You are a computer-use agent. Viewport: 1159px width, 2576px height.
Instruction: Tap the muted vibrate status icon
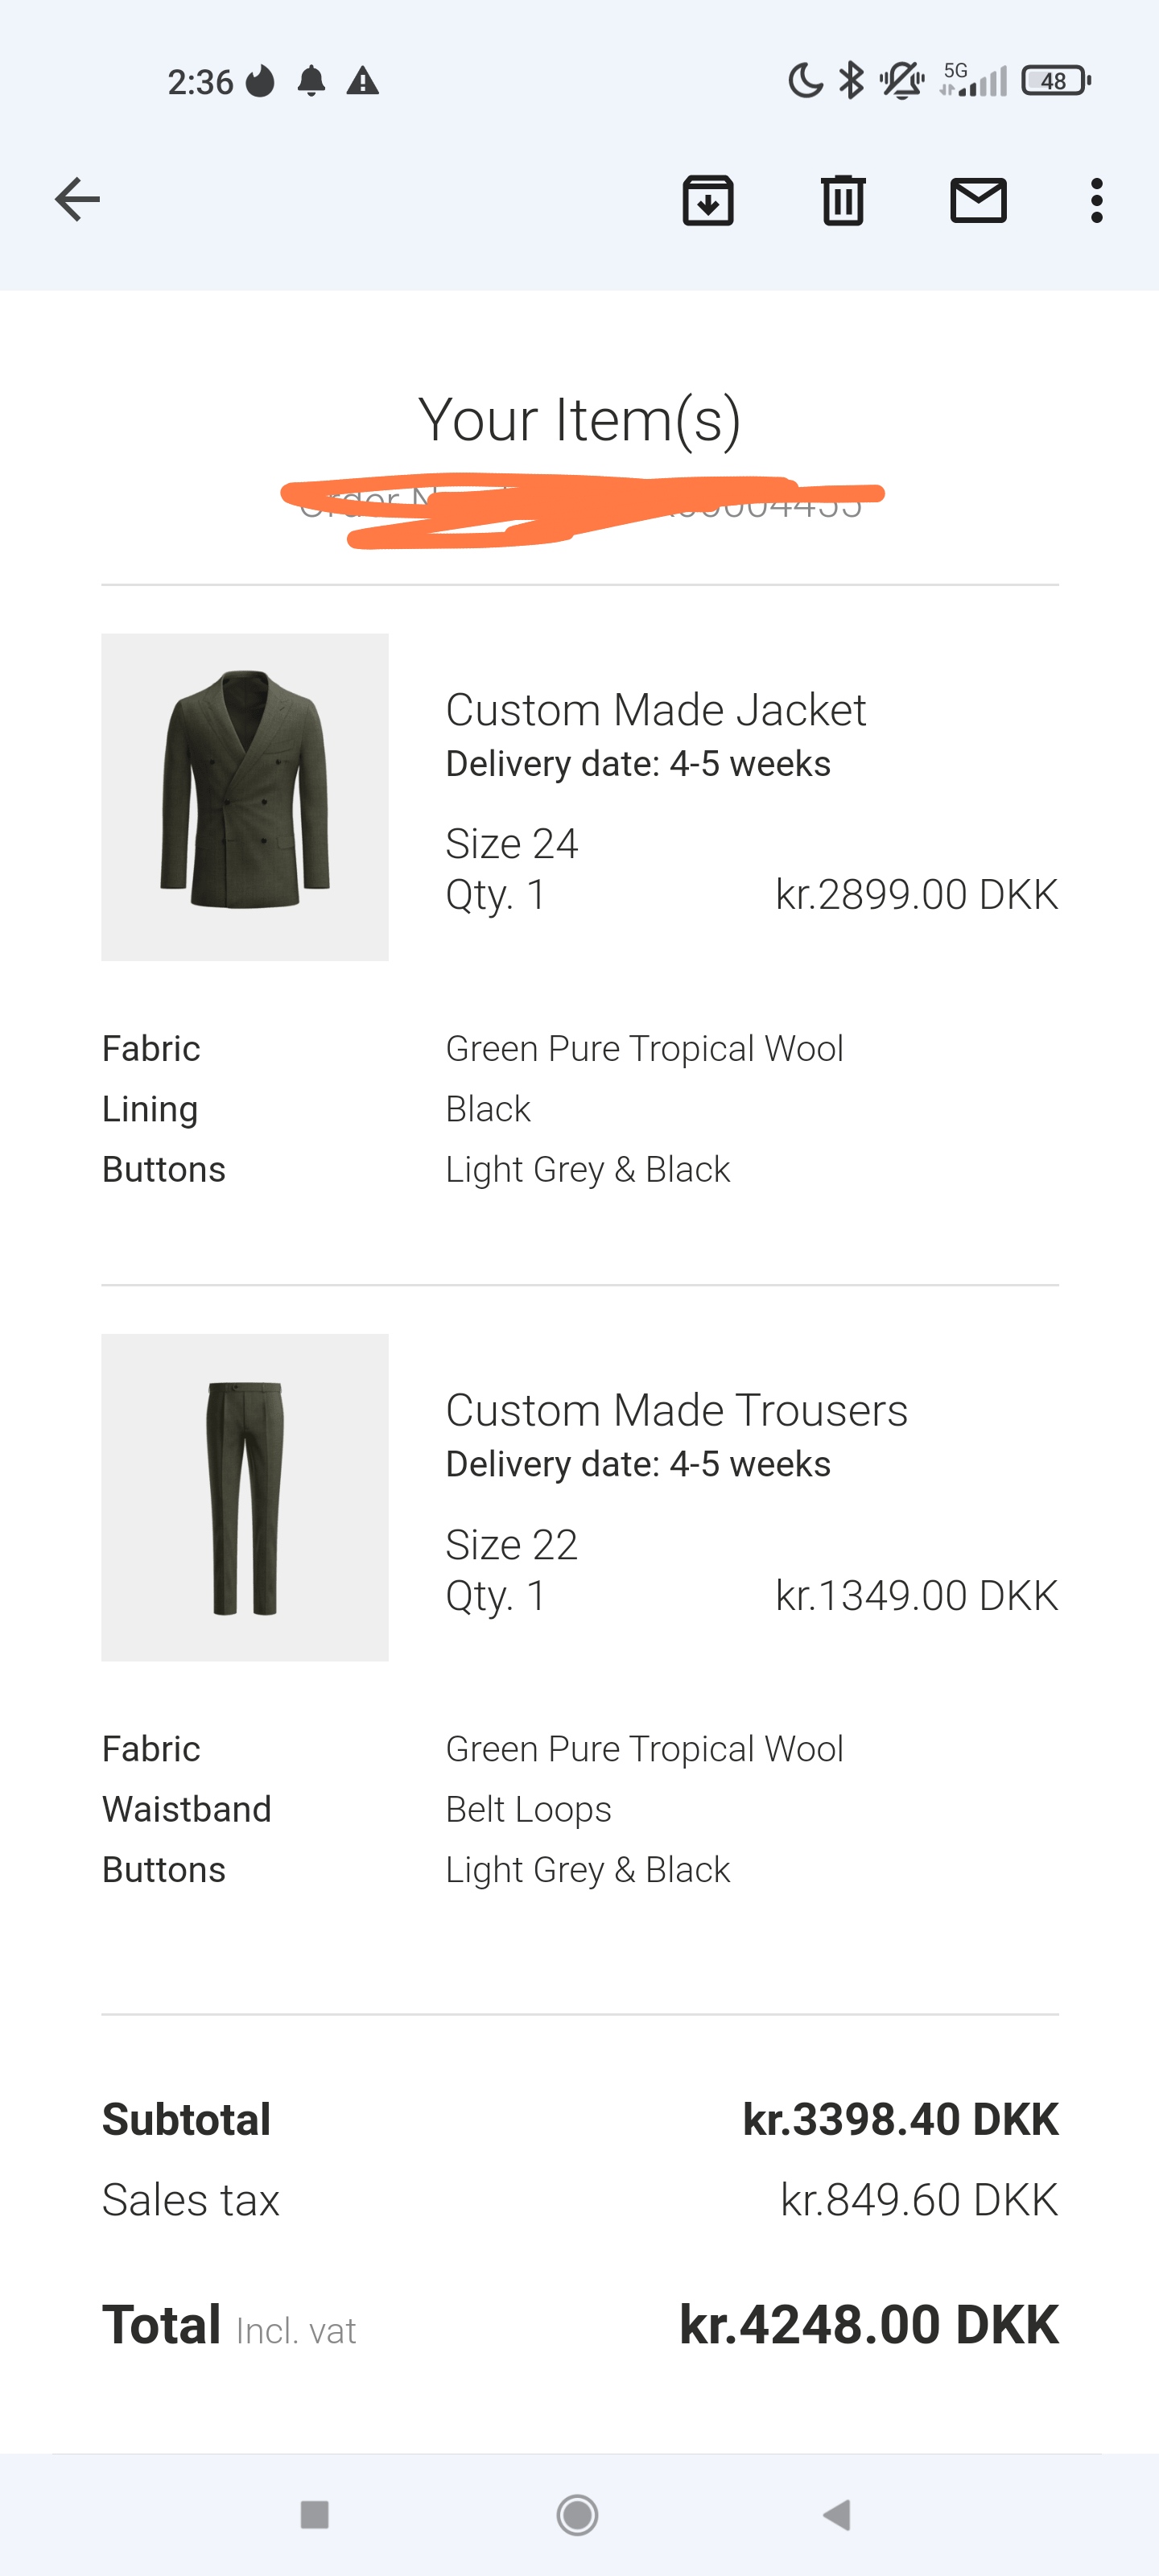pyautogui.click(x=902, y=80)
